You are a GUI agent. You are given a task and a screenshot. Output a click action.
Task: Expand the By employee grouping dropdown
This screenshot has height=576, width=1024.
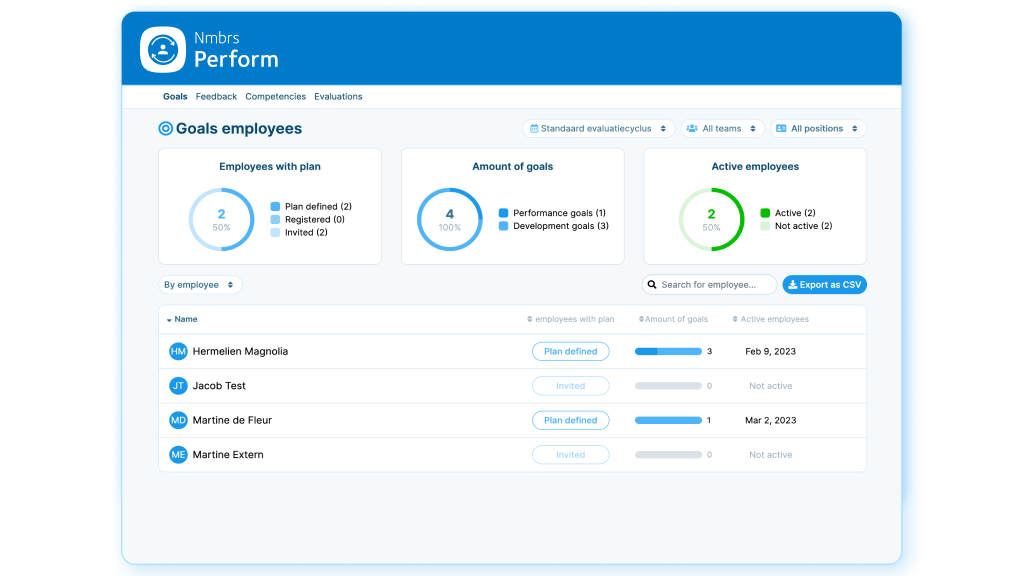(x=200, y=285)
